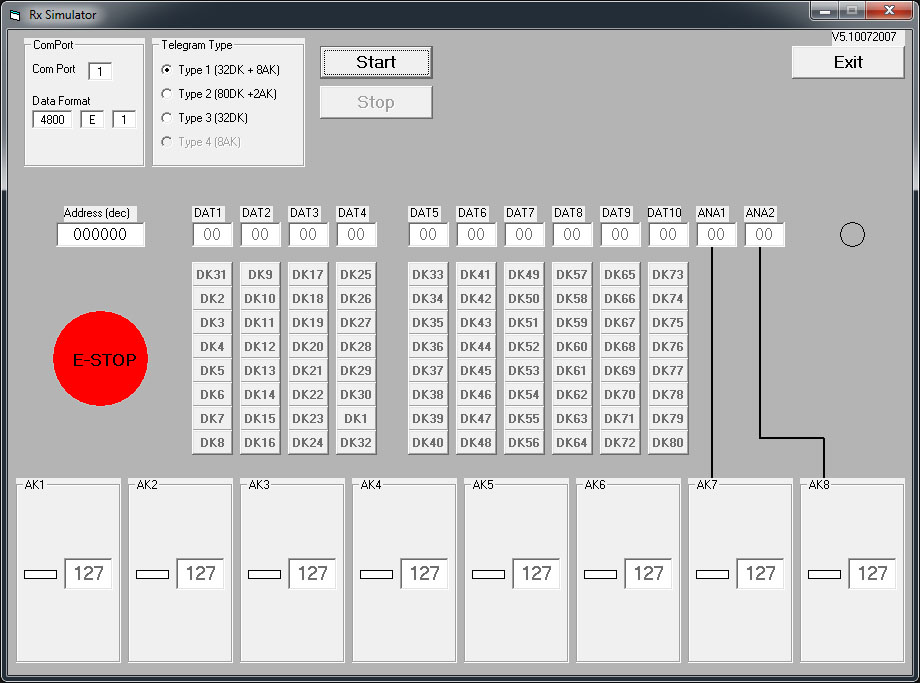Click the red E-STOP button

(x=100, y=359)
